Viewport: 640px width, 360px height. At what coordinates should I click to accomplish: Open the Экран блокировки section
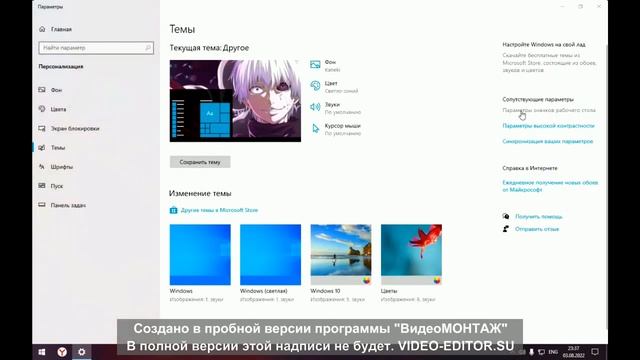(x=75, y=129)
